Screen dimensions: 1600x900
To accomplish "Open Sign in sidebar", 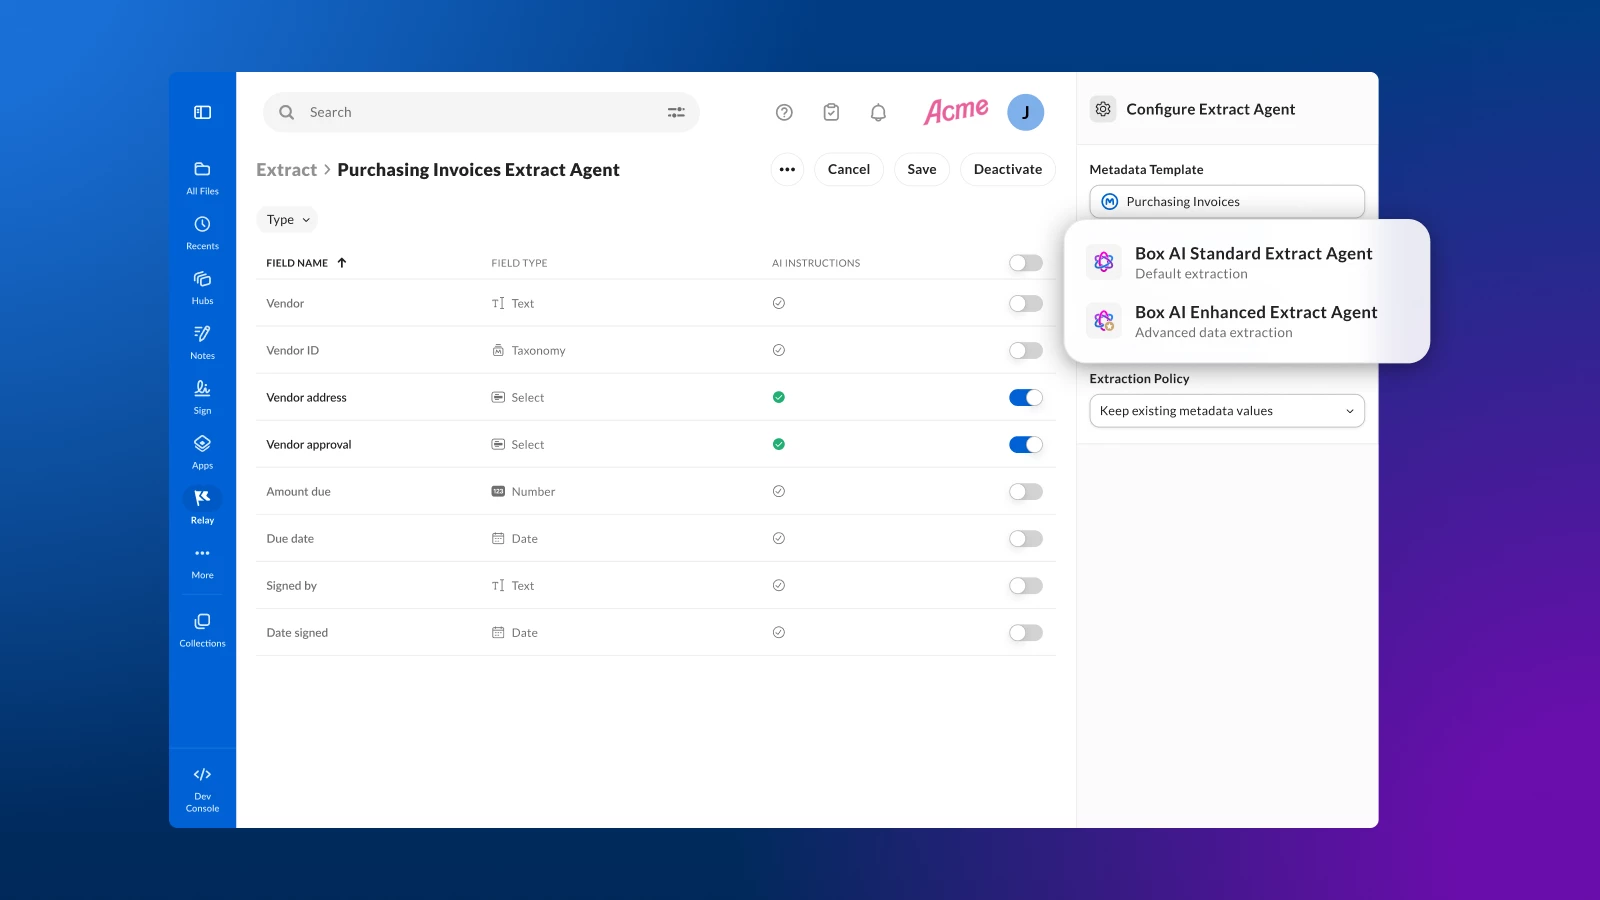I will [x=202, y=397].
